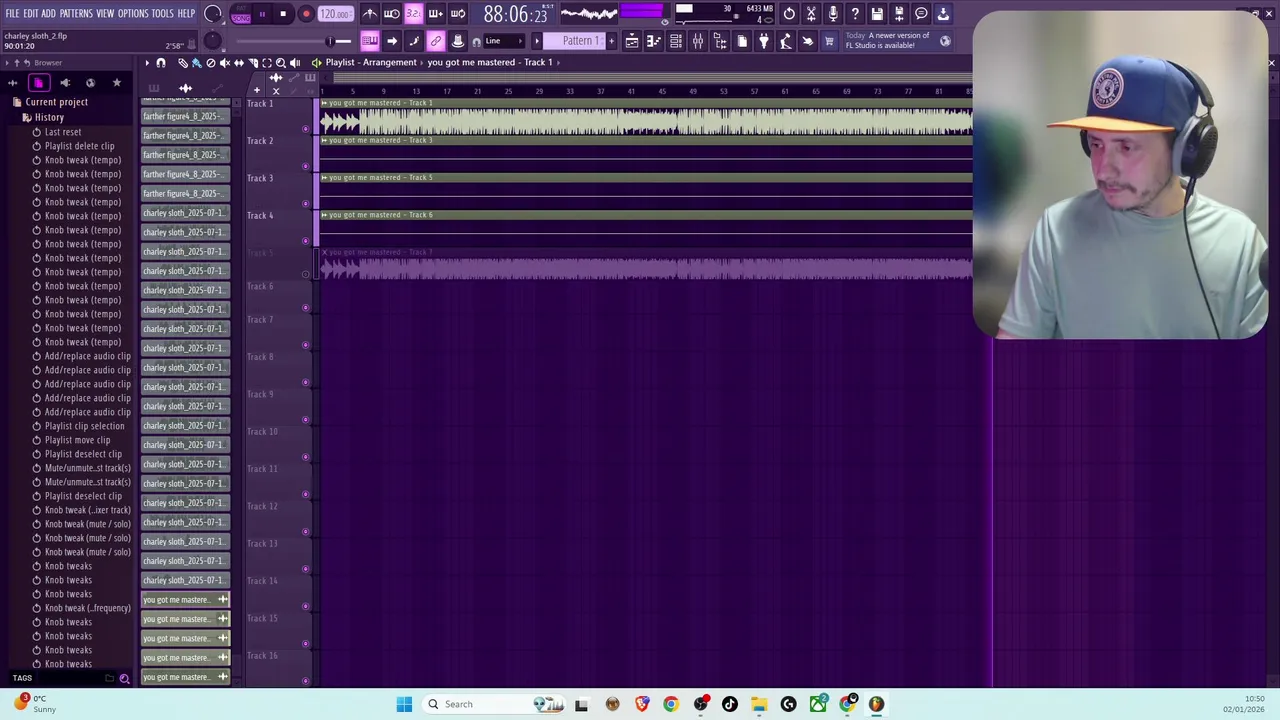Open the help question mark icon
The height and width of the screenshot is (720, 1280).
click(855, 14)
